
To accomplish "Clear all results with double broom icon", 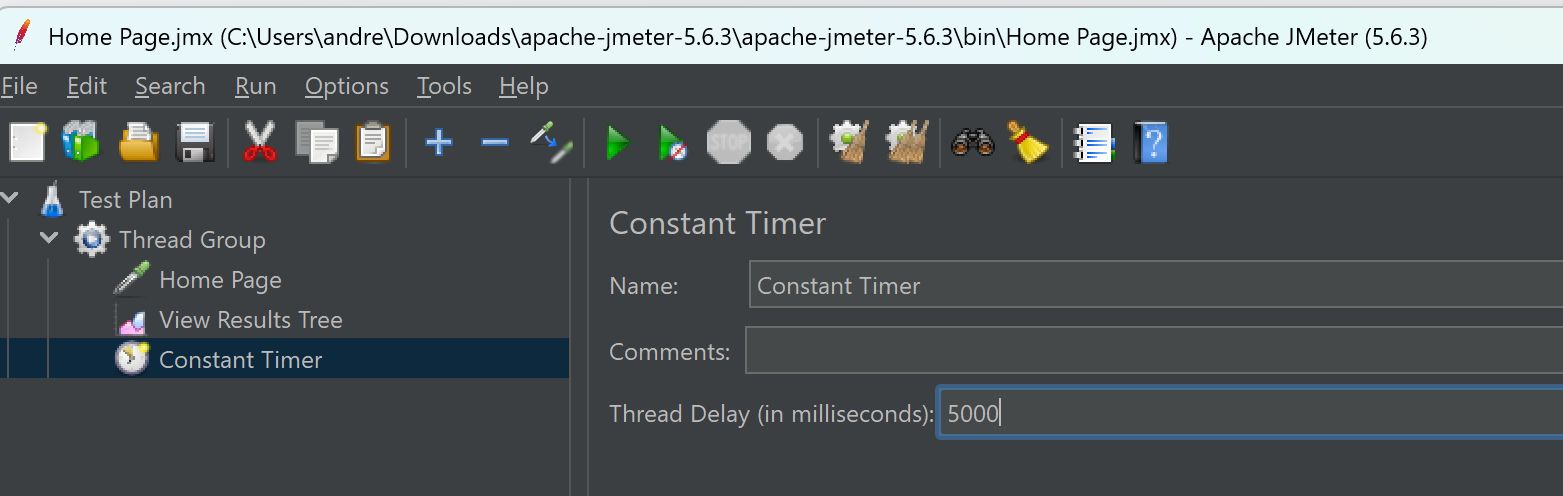I will [x=907, y=143].
